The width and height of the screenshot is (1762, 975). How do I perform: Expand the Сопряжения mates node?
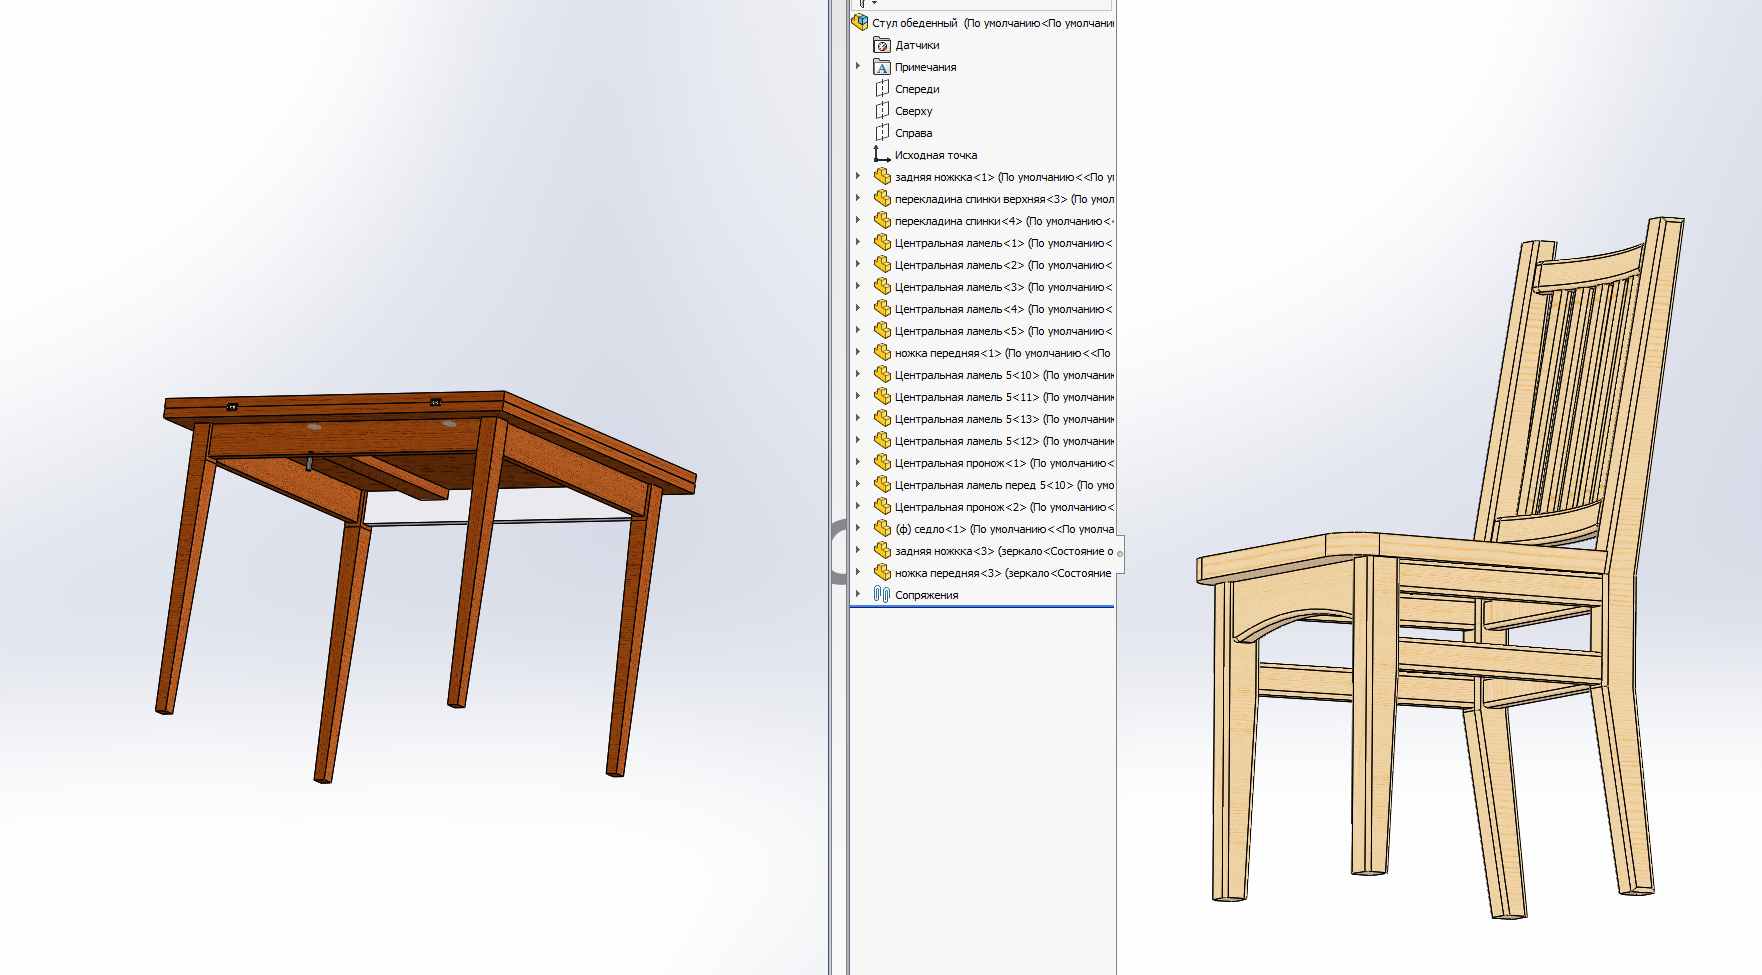[858, 594]
